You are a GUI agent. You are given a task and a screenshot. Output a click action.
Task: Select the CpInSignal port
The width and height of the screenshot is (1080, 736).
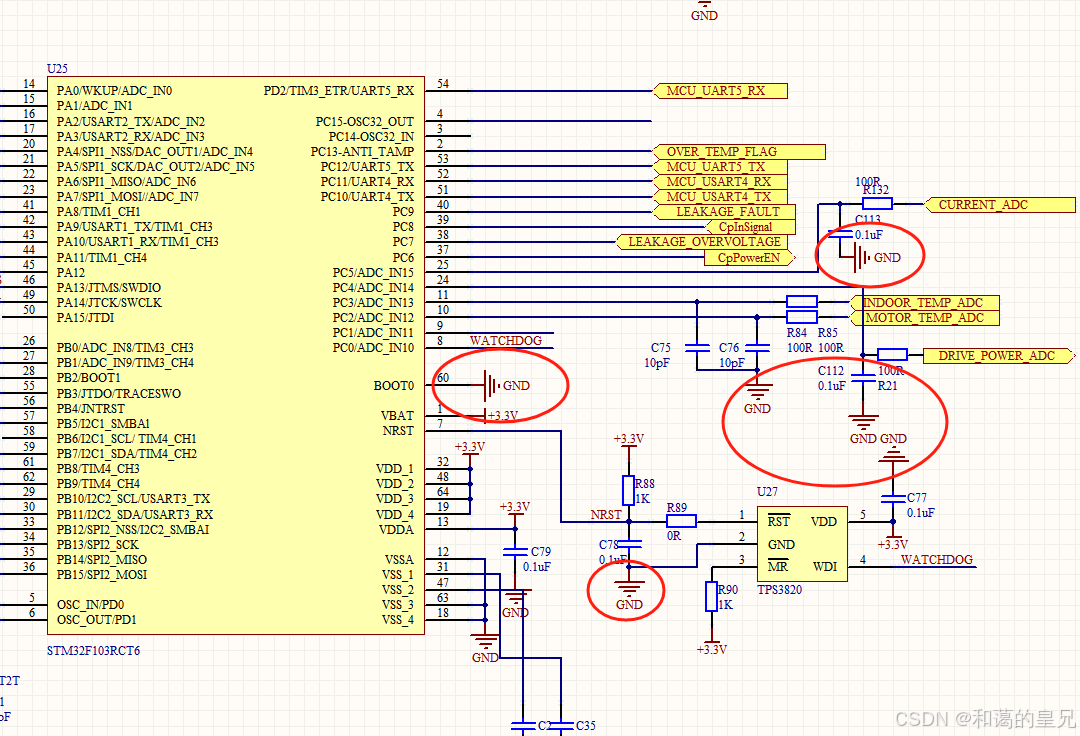point(751,227)
